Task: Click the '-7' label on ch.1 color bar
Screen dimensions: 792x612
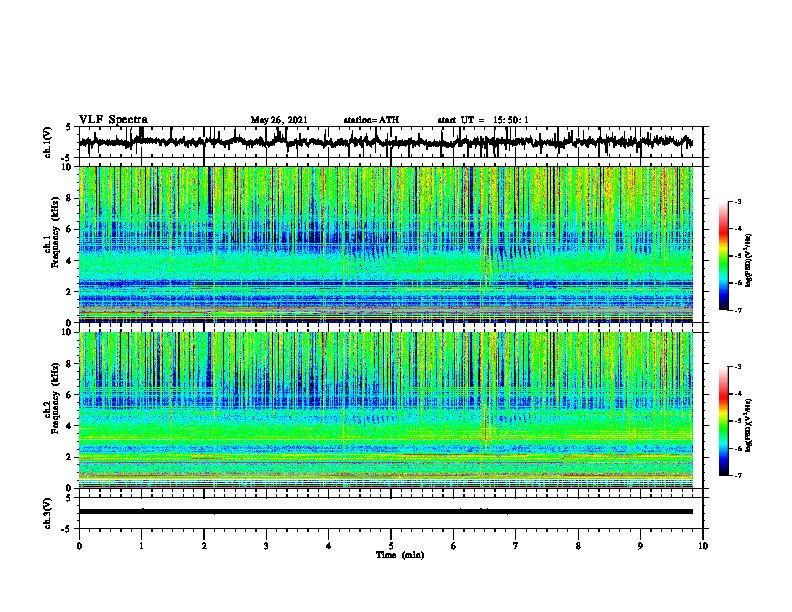Action: click(x=738, y=310)
